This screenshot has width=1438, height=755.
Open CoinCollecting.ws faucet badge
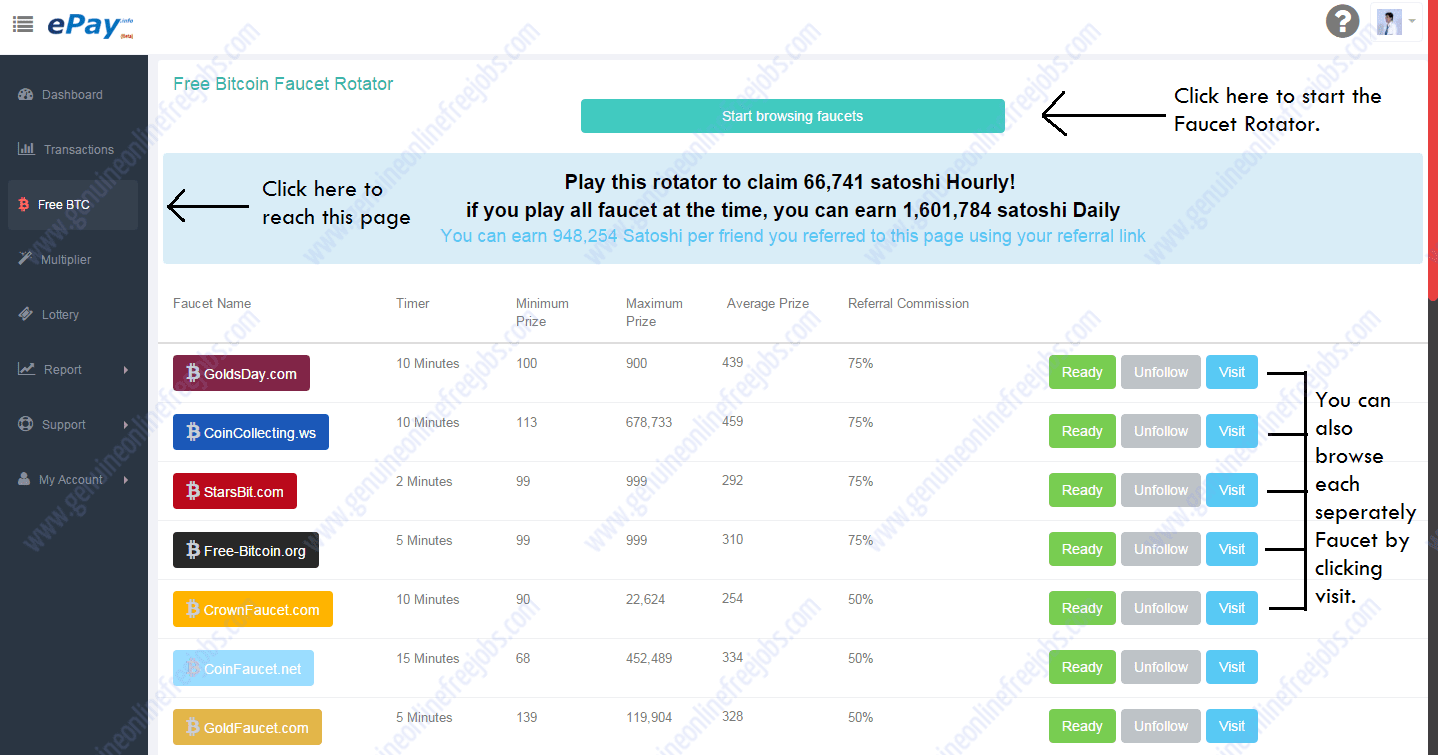[251, 432]
